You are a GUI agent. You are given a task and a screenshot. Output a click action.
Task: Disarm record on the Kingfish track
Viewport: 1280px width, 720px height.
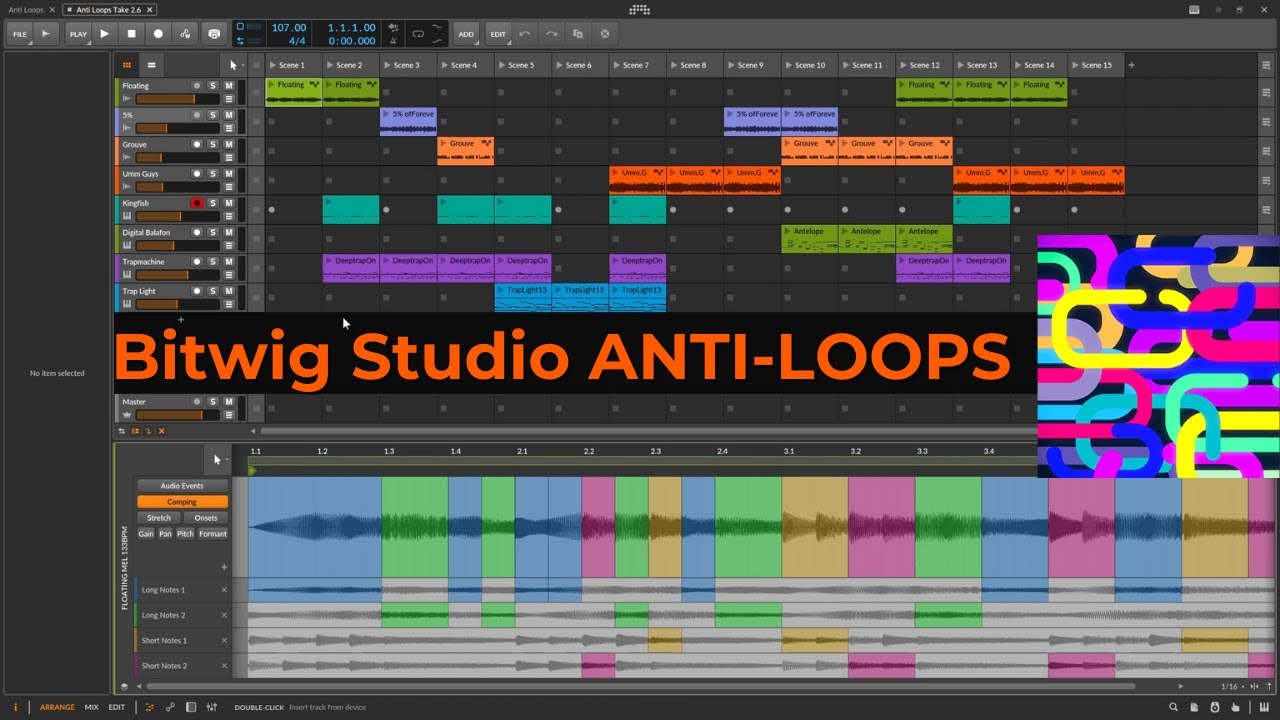[197, 203]
